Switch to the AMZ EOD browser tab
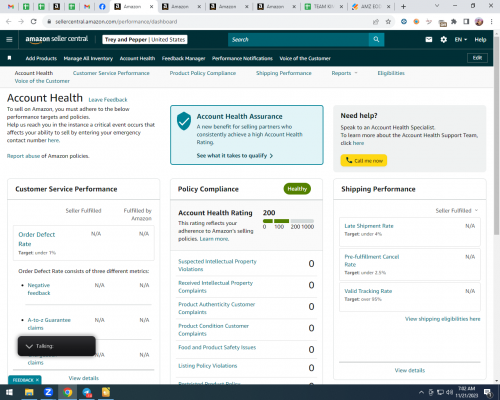Image resolution: width=500 pixels, height=400 pixels. click(x=370, y=6)
